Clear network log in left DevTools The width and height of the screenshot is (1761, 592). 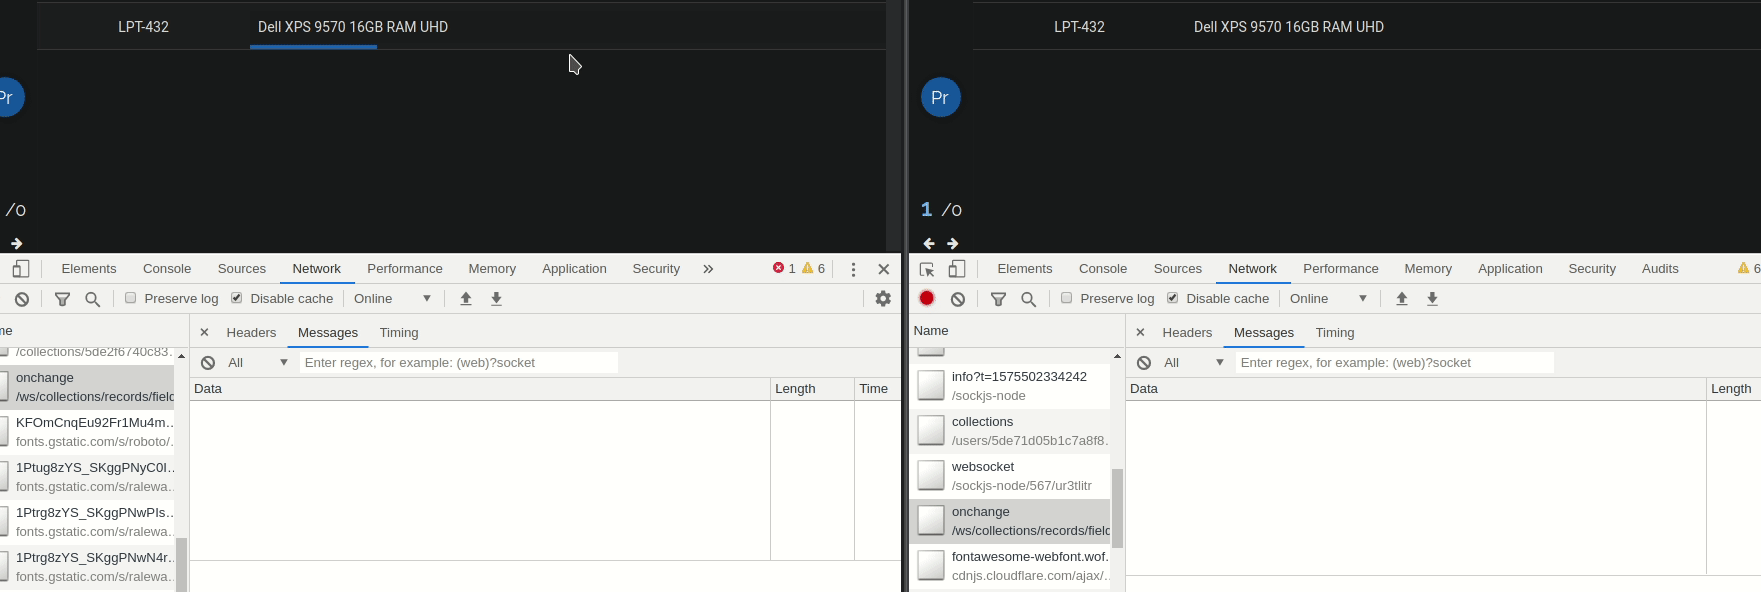click(x=22, y=298)
